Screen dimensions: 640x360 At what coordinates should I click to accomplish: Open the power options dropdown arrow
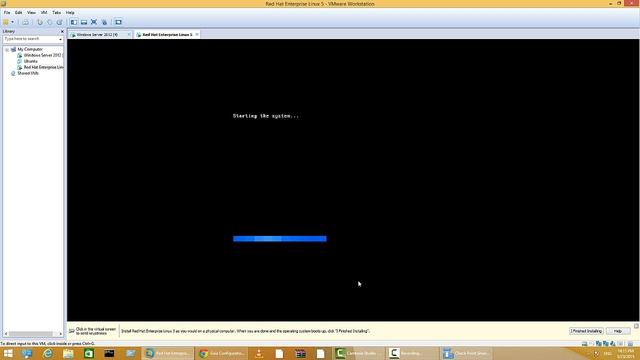tap(12, 22)
